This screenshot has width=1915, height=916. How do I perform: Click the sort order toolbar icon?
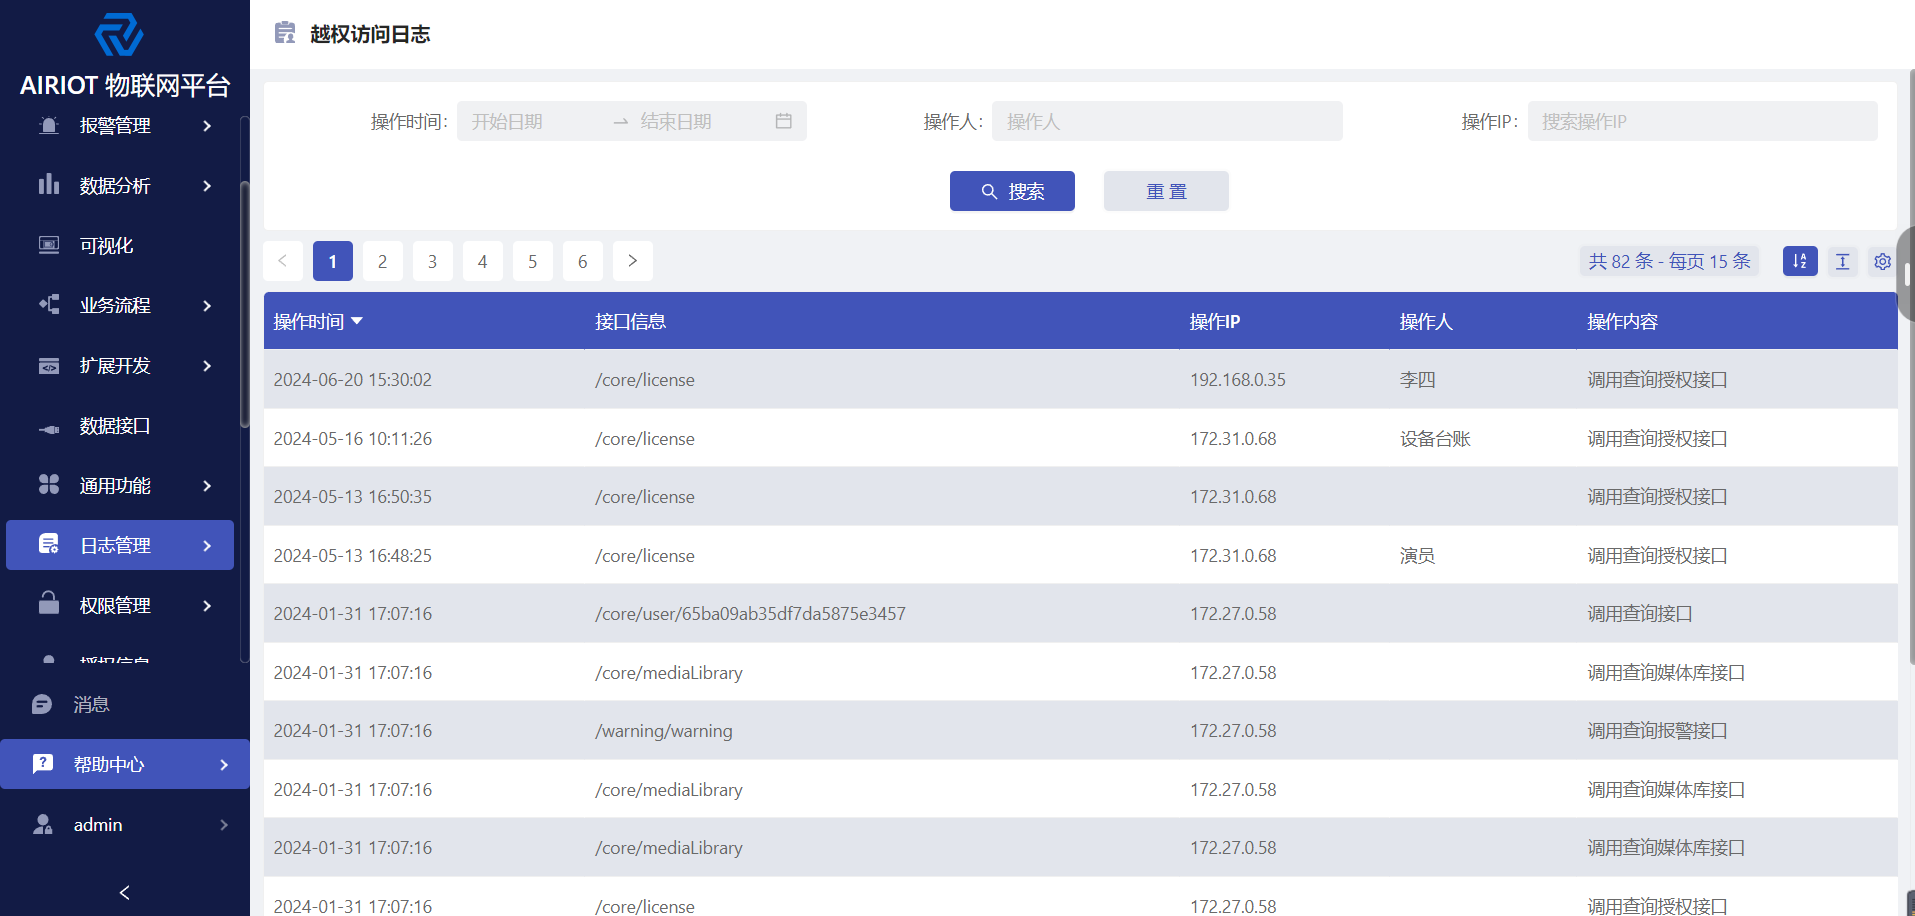tap(1800, 261)
